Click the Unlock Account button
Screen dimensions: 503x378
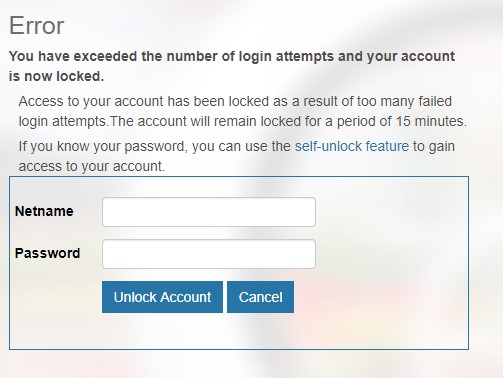point(162,297)
